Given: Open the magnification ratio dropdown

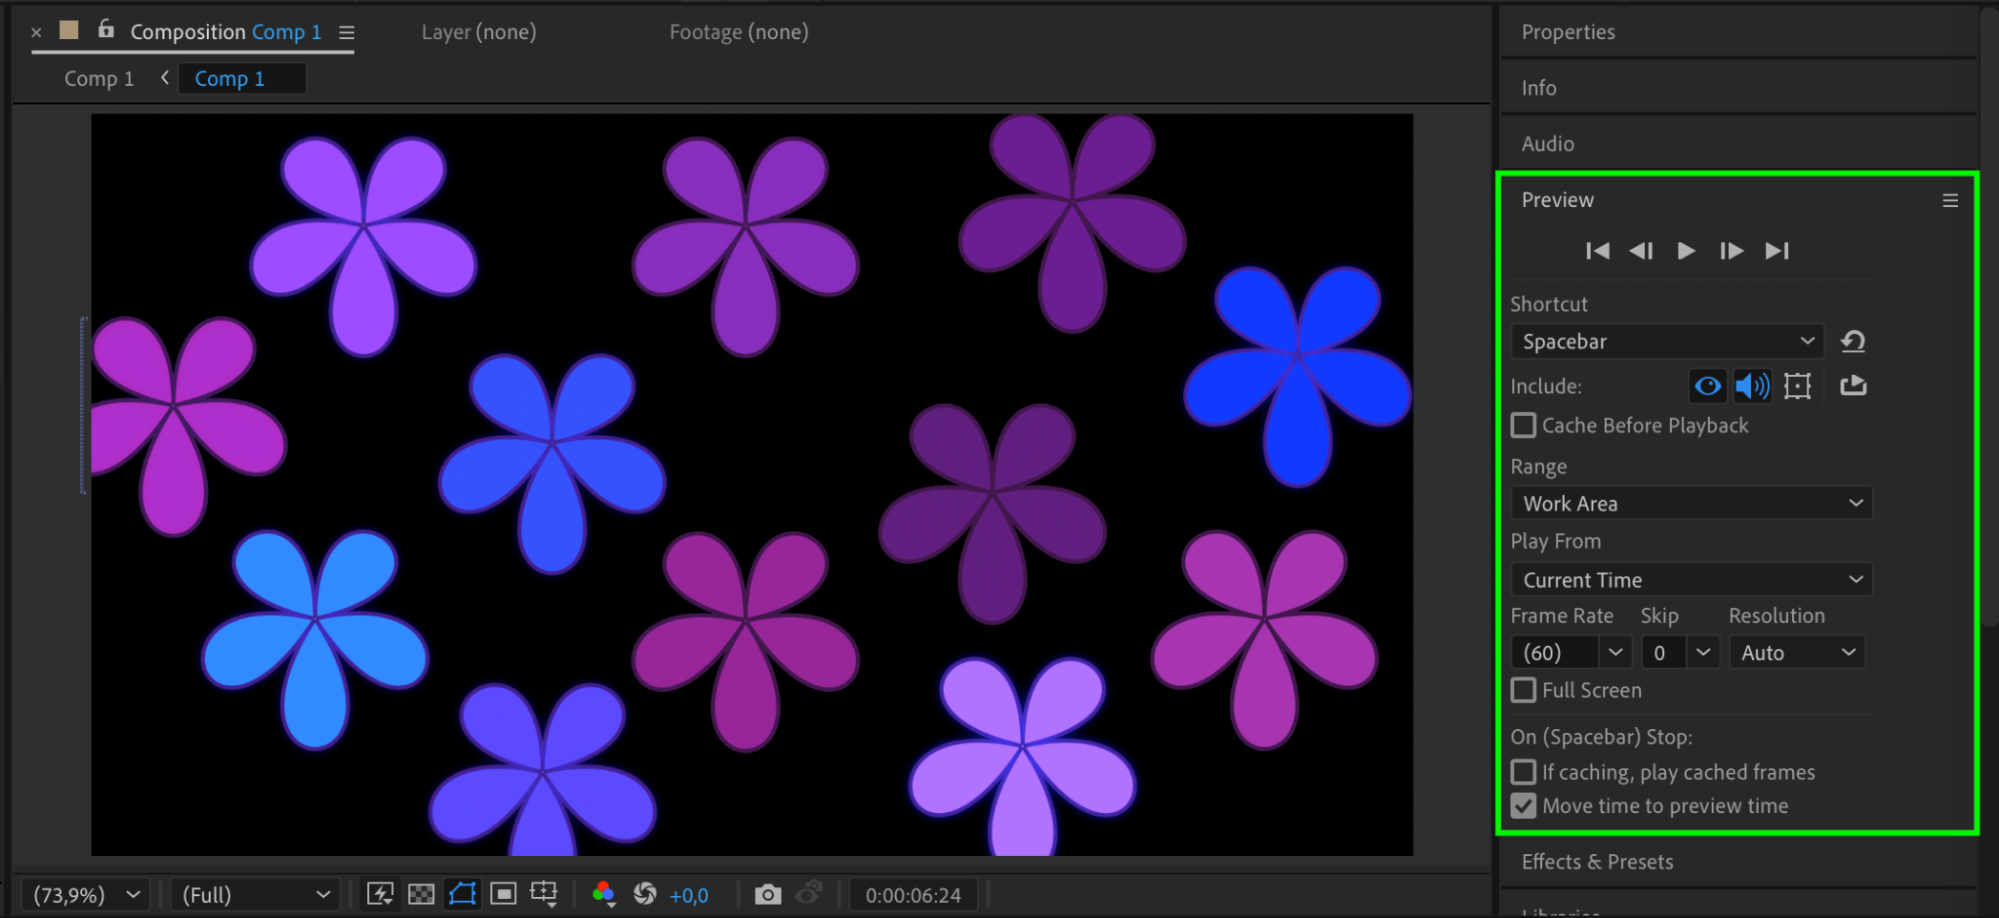Looking at the screenshot, I should 86,894.
